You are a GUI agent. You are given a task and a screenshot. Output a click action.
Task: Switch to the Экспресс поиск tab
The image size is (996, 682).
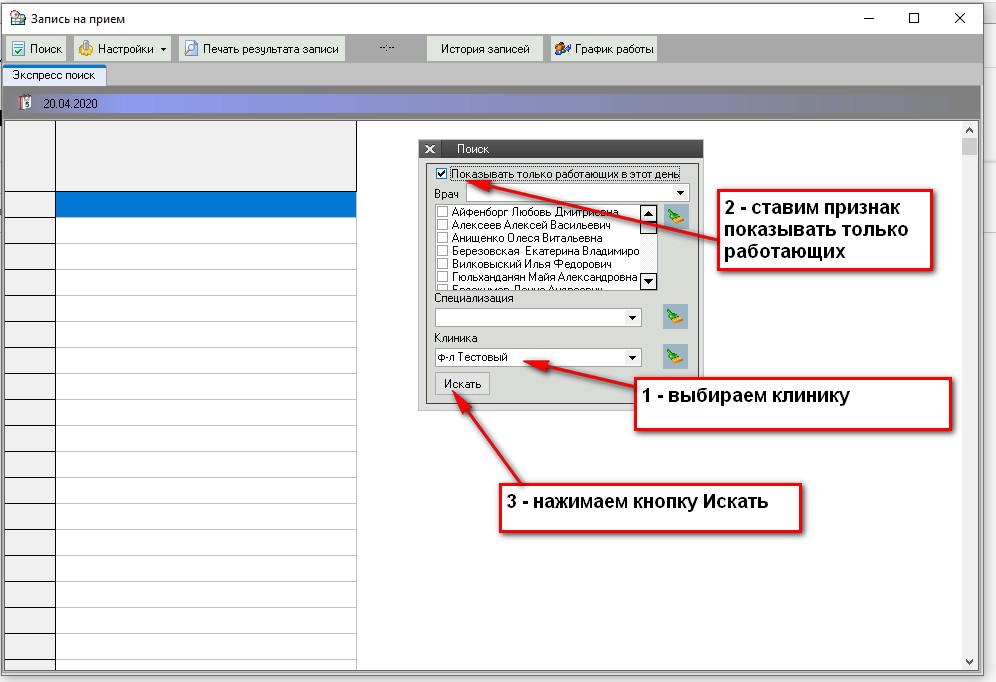54,75
